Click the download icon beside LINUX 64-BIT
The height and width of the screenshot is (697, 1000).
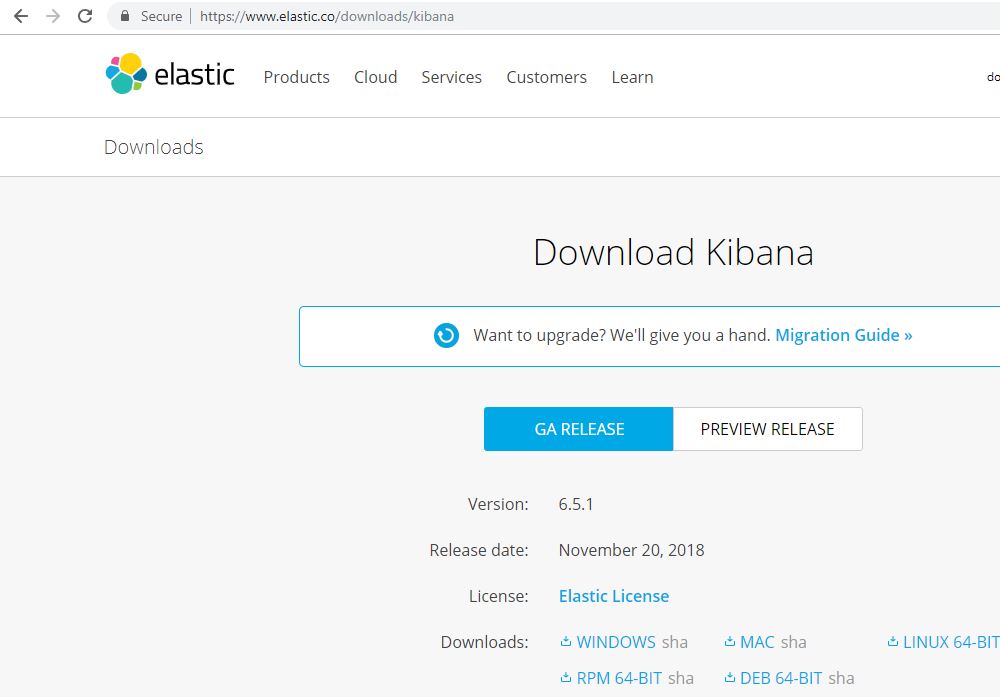click(893, 642)
